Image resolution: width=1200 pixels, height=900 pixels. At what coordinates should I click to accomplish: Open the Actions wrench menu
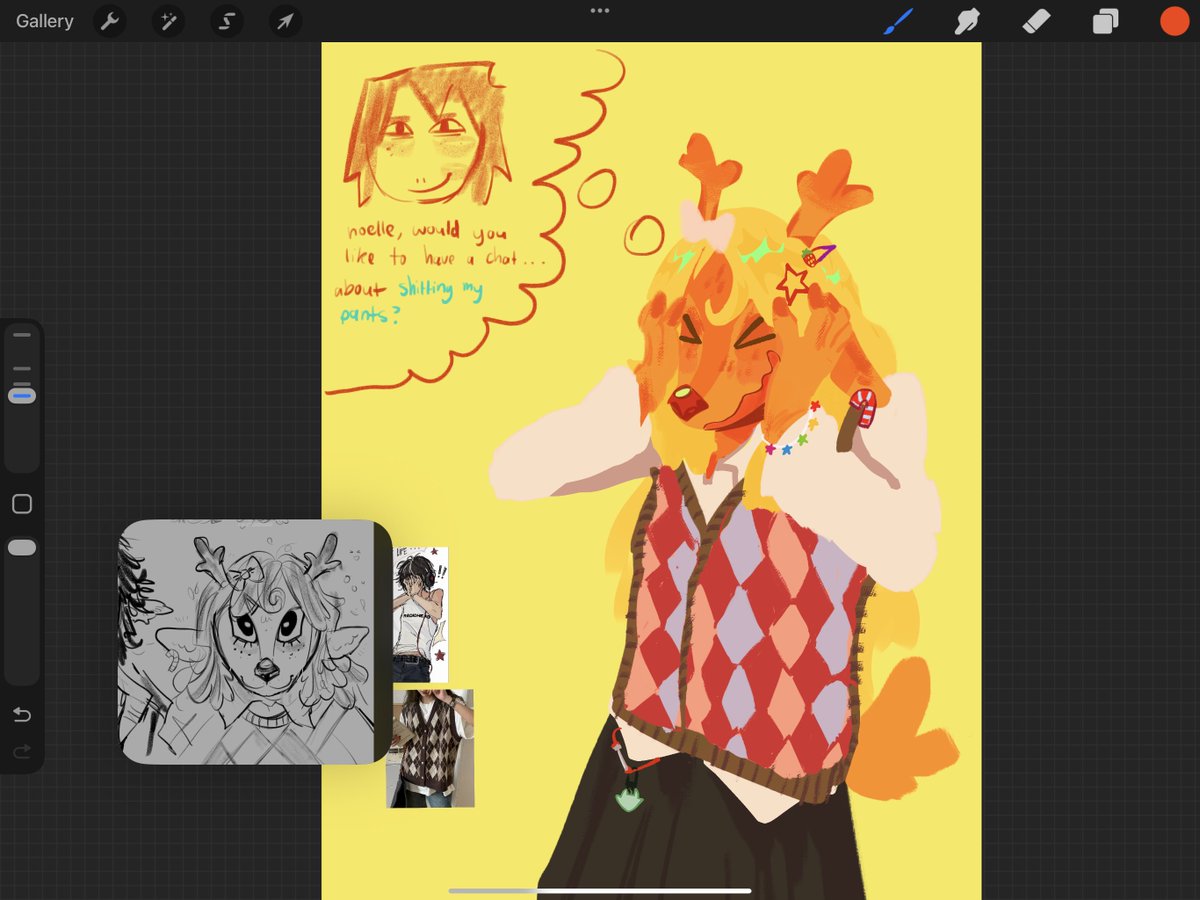(110, 21)
